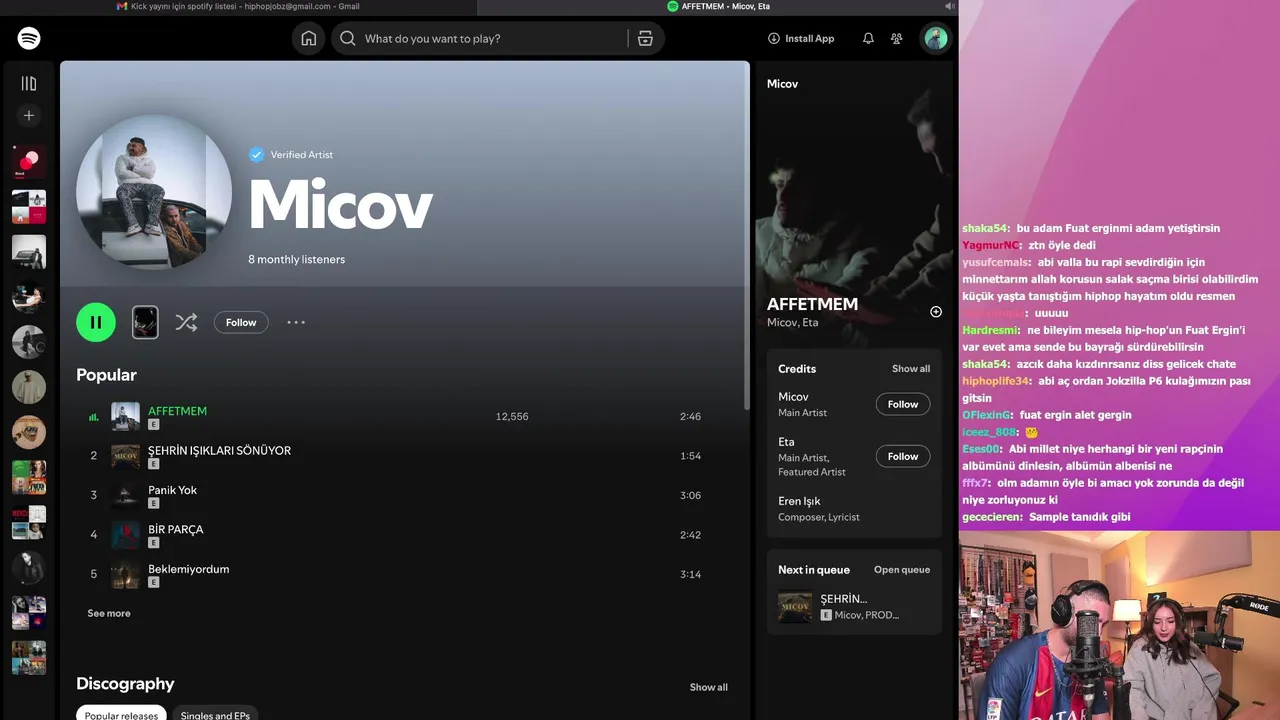1280x720 pixels.
Task: Select the track BİR PARÇA
Action: [175, 529]
